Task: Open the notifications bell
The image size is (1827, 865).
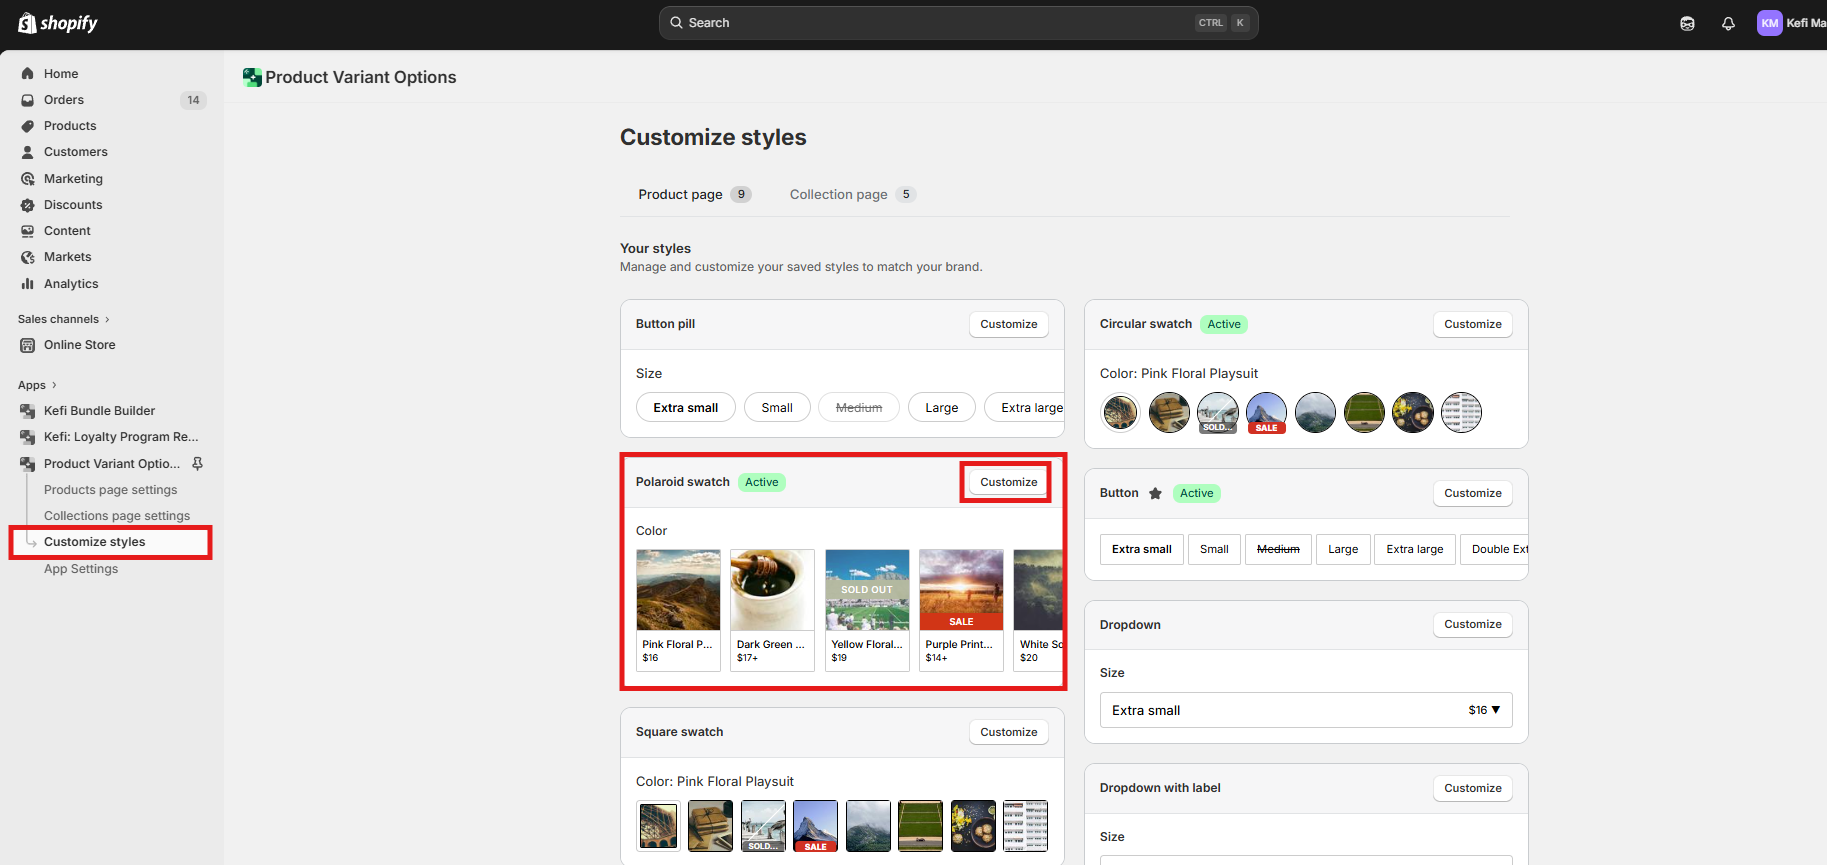Action: point(1728,23)
